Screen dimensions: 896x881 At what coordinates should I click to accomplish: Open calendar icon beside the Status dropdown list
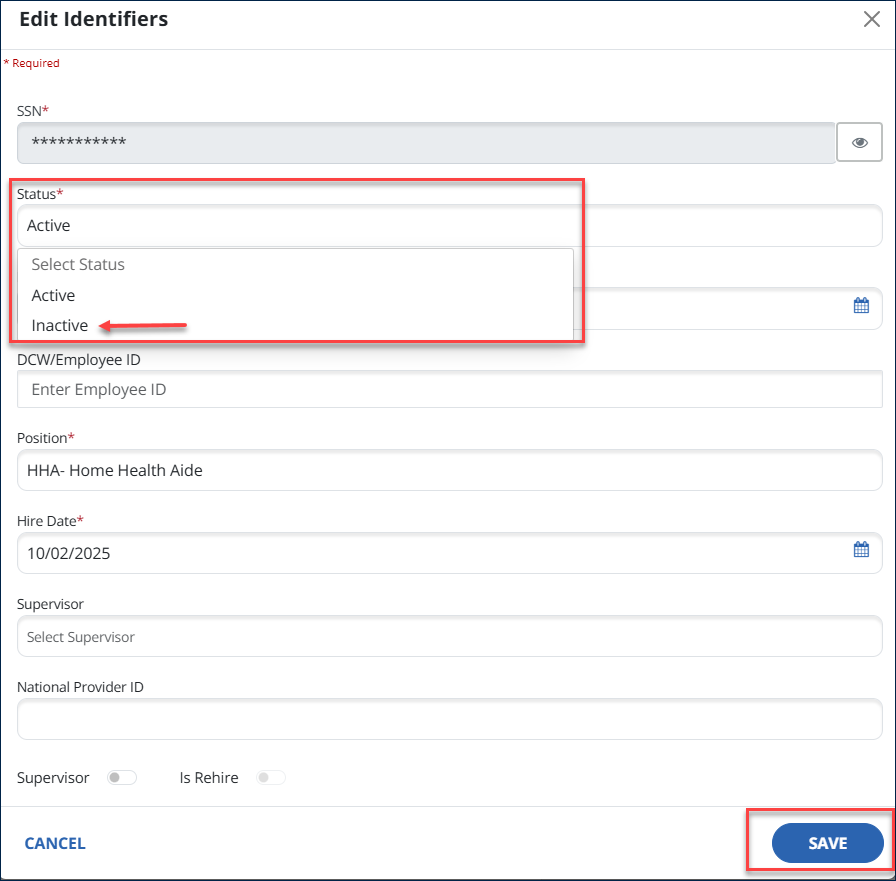(x=861, y=306)
